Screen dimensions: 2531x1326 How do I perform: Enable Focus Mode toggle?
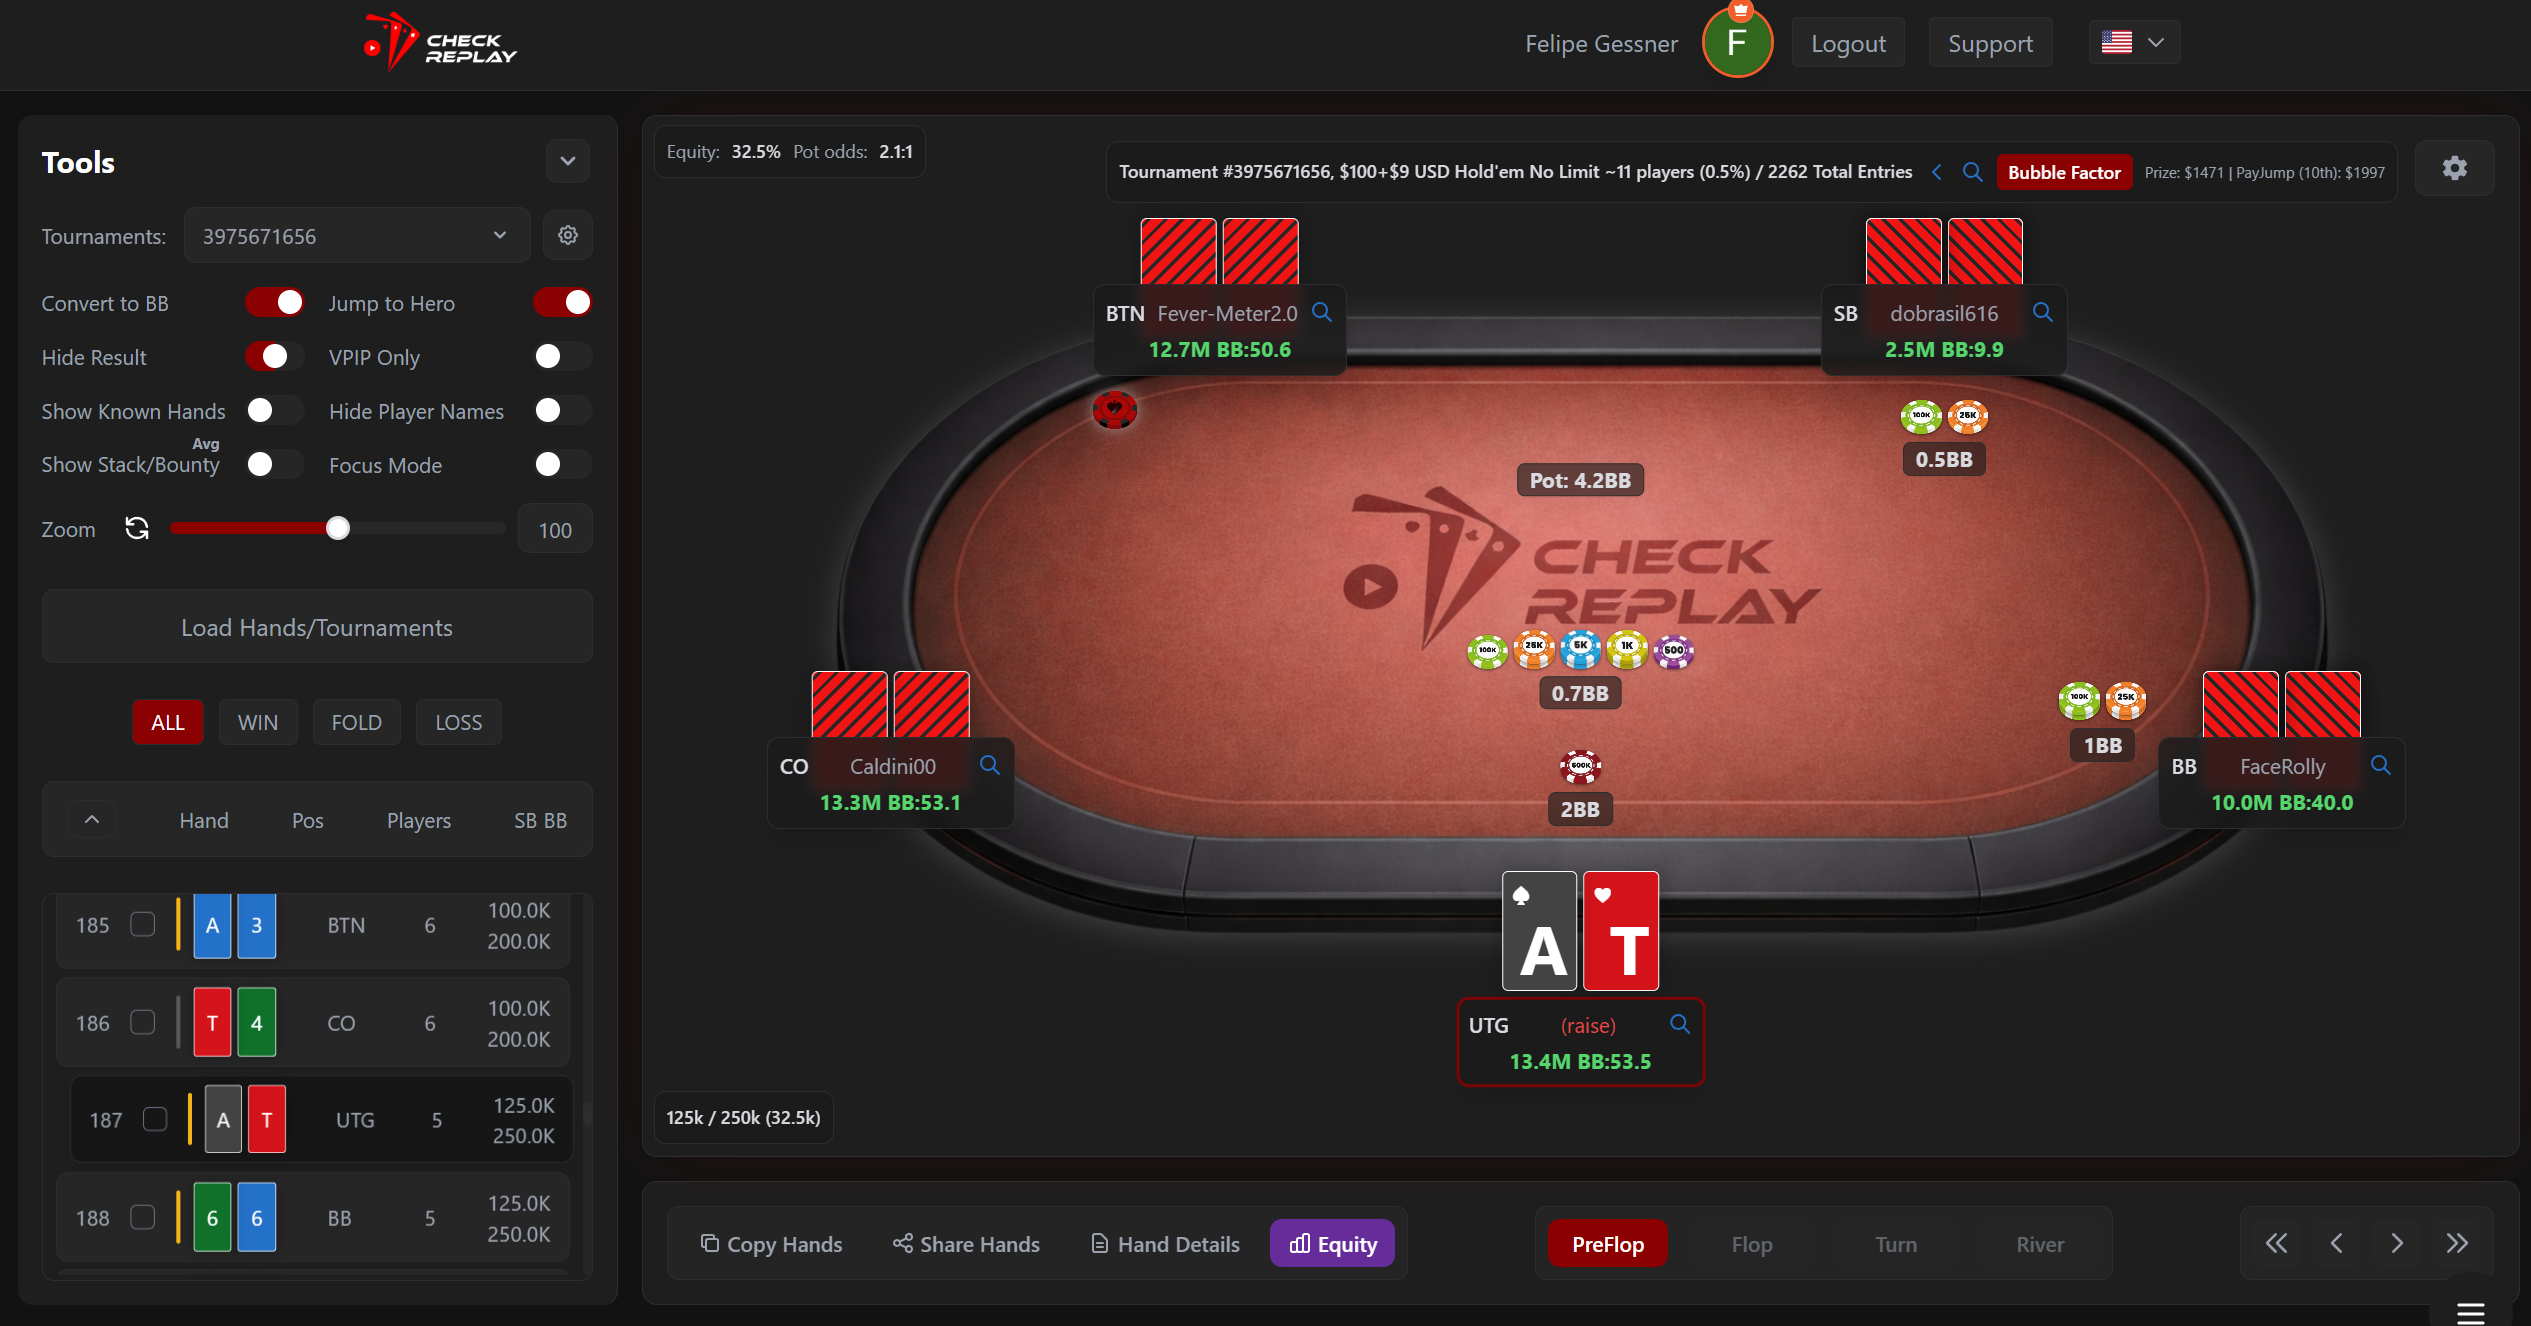(563, 464)
